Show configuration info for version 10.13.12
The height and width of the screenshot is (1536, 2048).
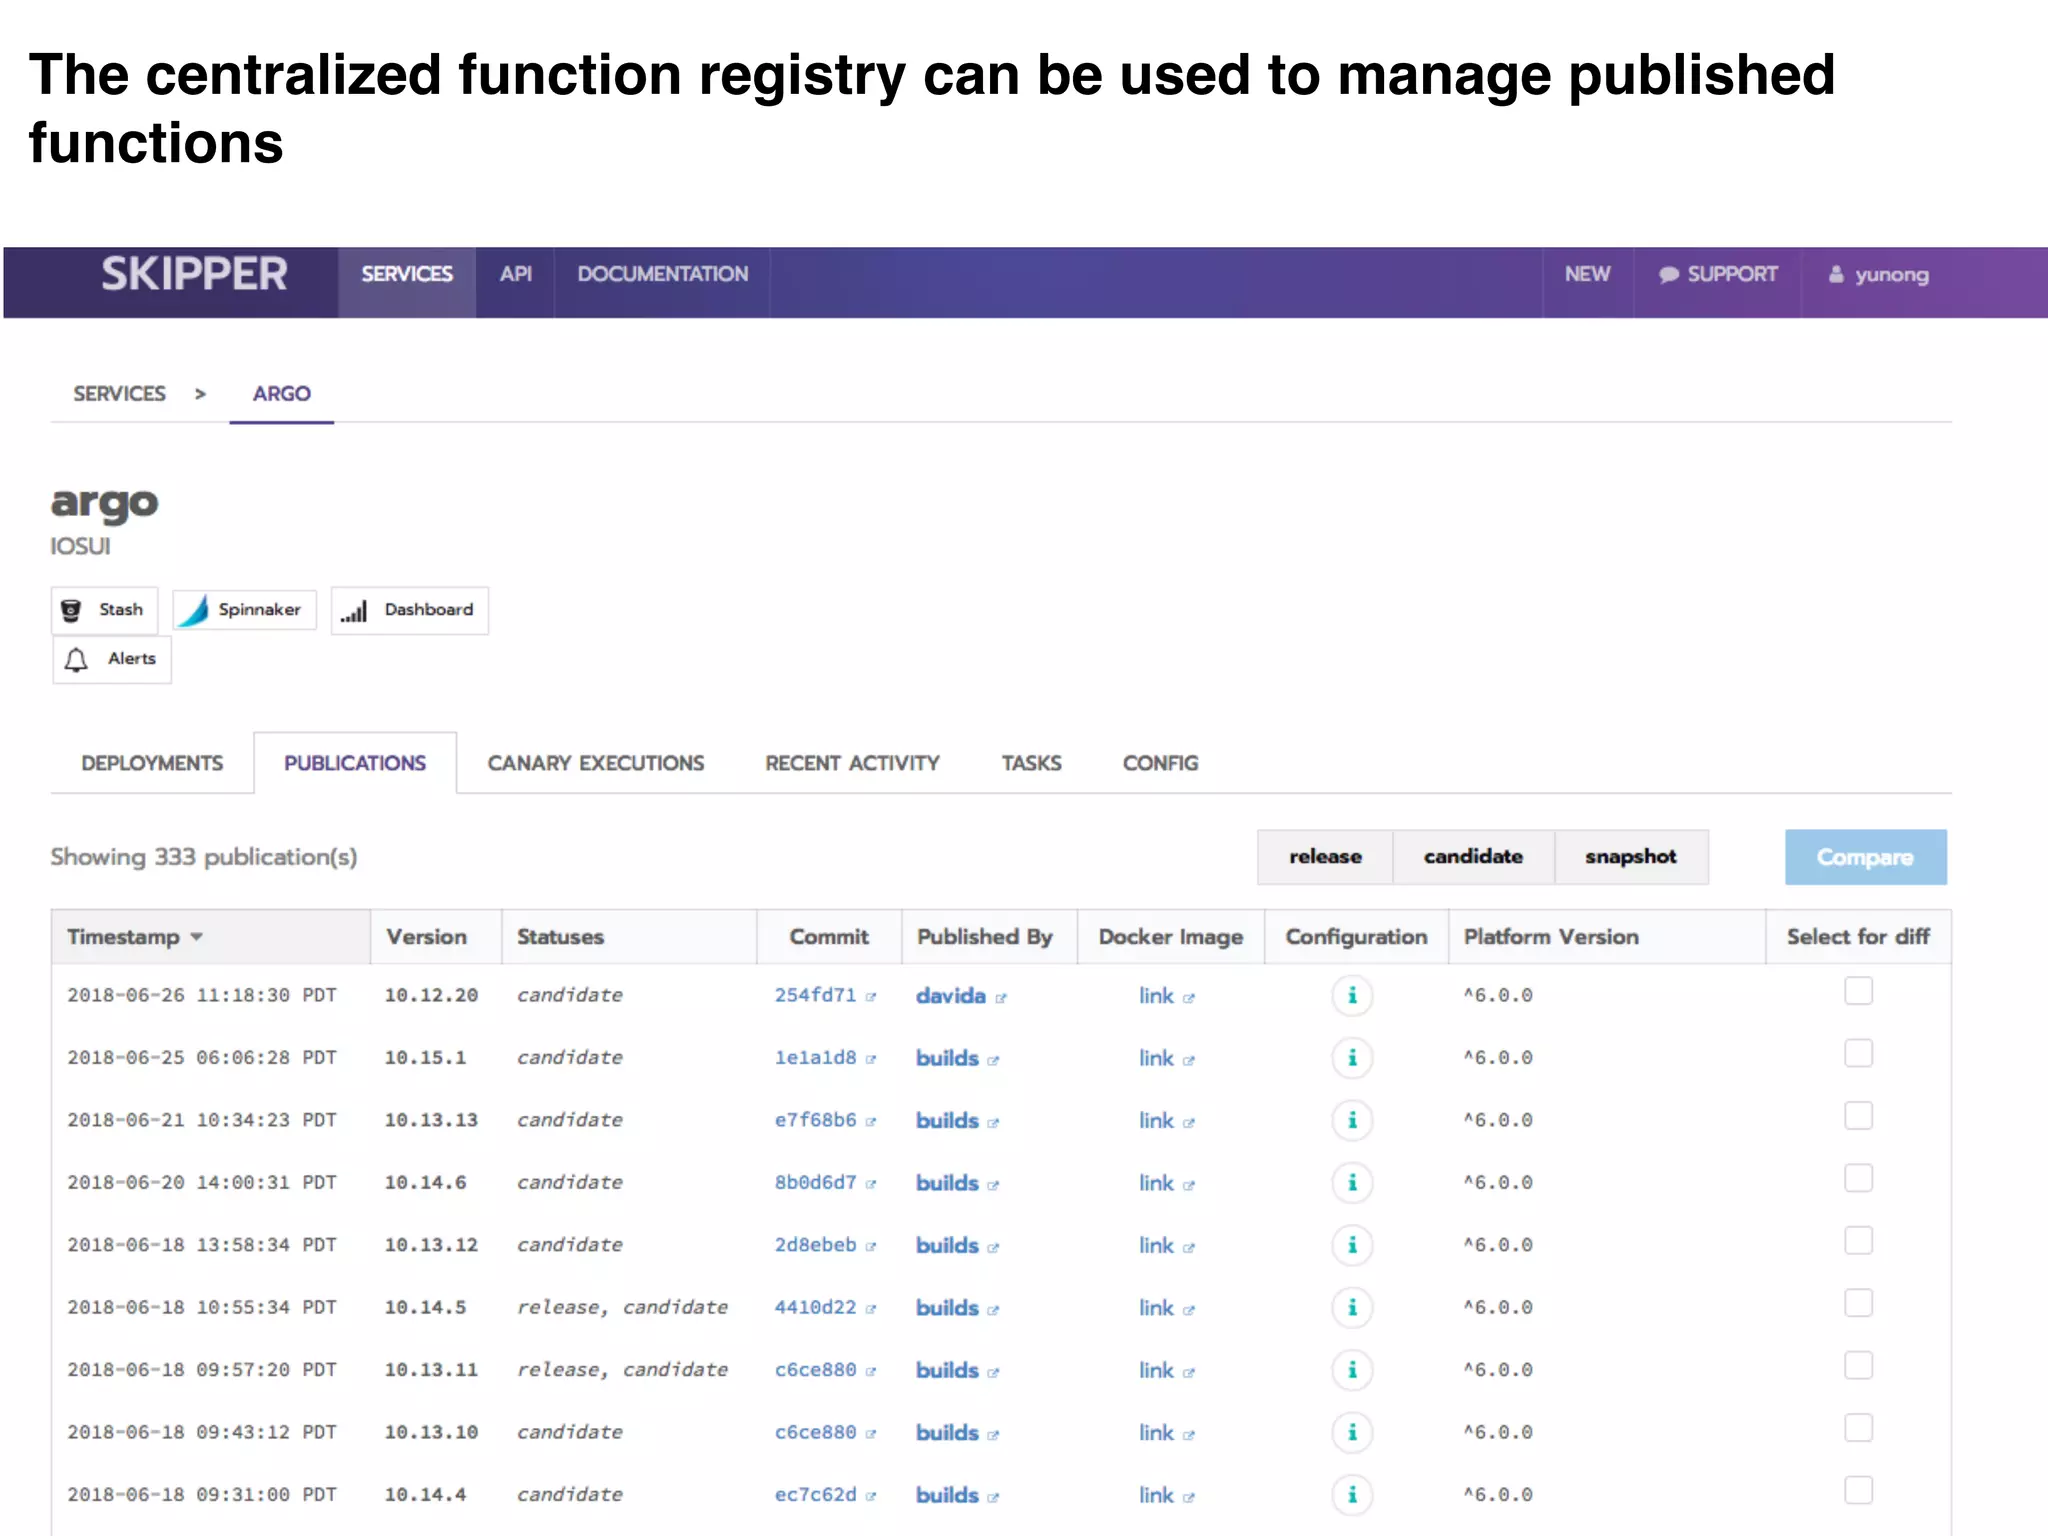pos(1352,1245)
